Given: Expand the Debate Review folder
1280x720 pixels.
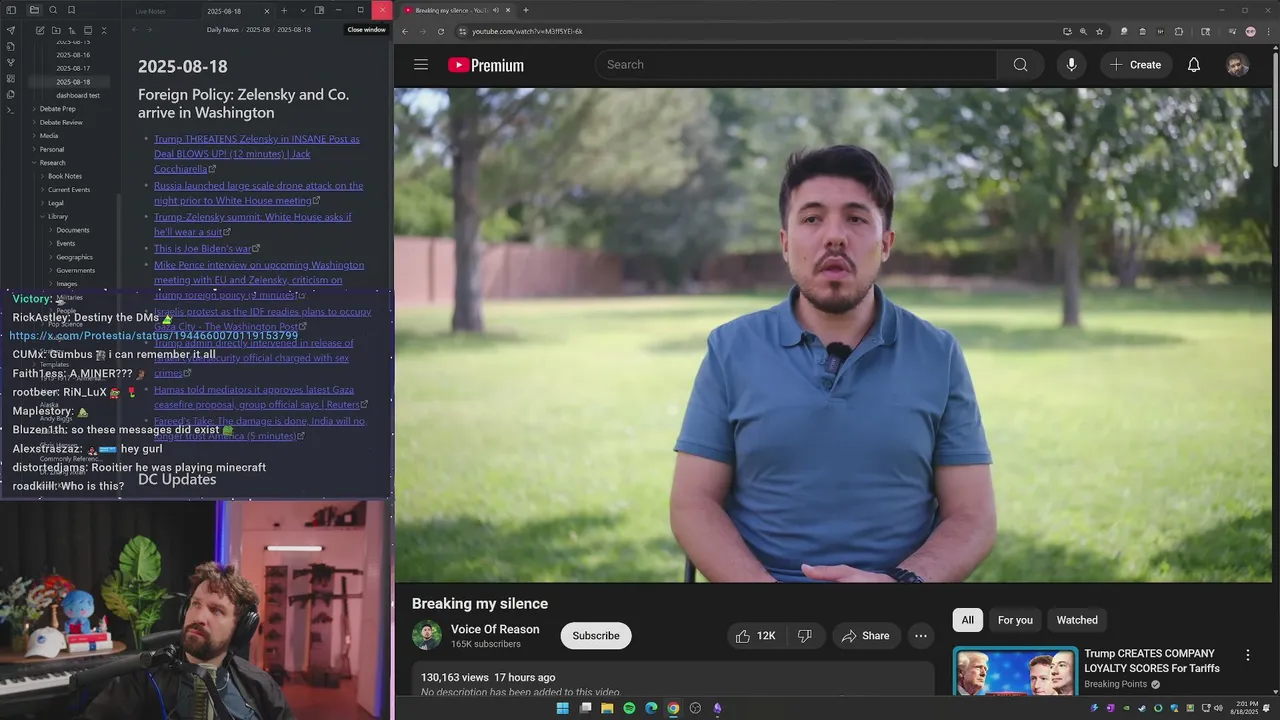Looking at the screenshot, I should pyautogui.click(x=61, y=122).
